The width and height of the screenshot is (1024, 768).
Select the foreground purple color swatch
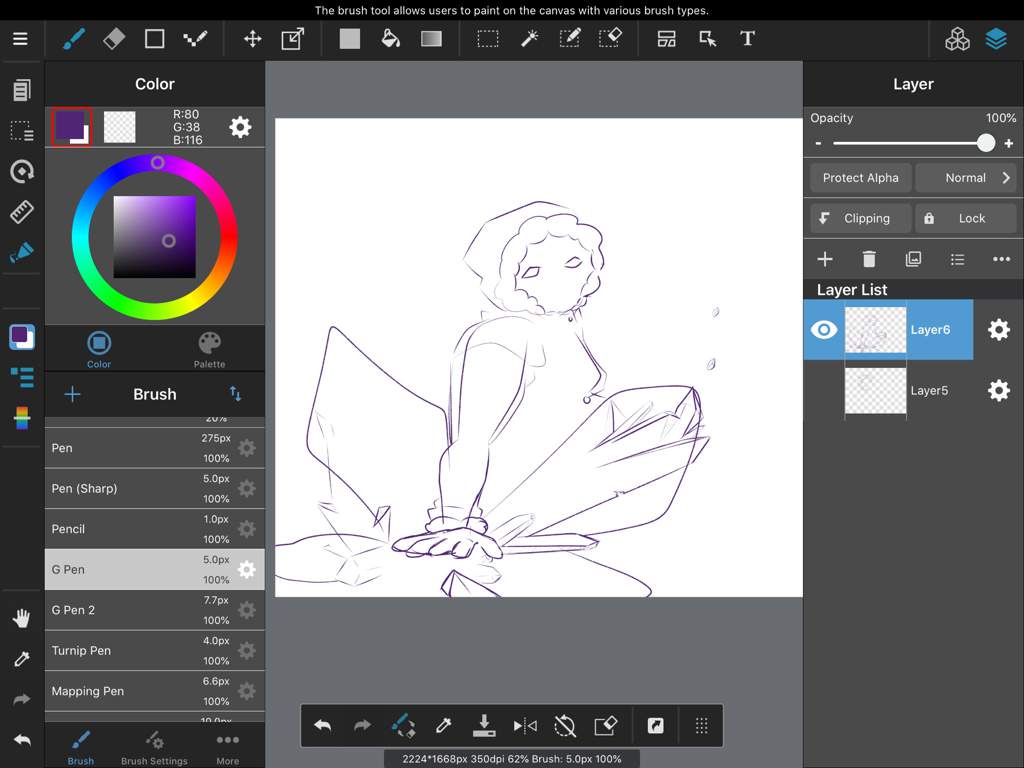[x=71, y=127]
